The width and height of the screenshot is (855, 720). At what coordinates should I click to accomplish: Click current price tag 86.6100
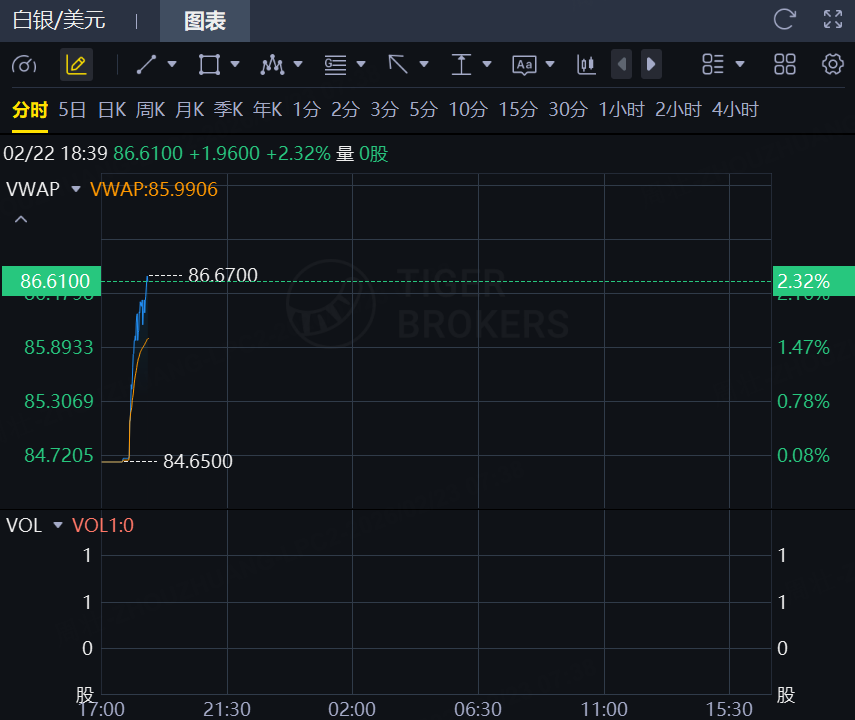click(x=52, y=281)
